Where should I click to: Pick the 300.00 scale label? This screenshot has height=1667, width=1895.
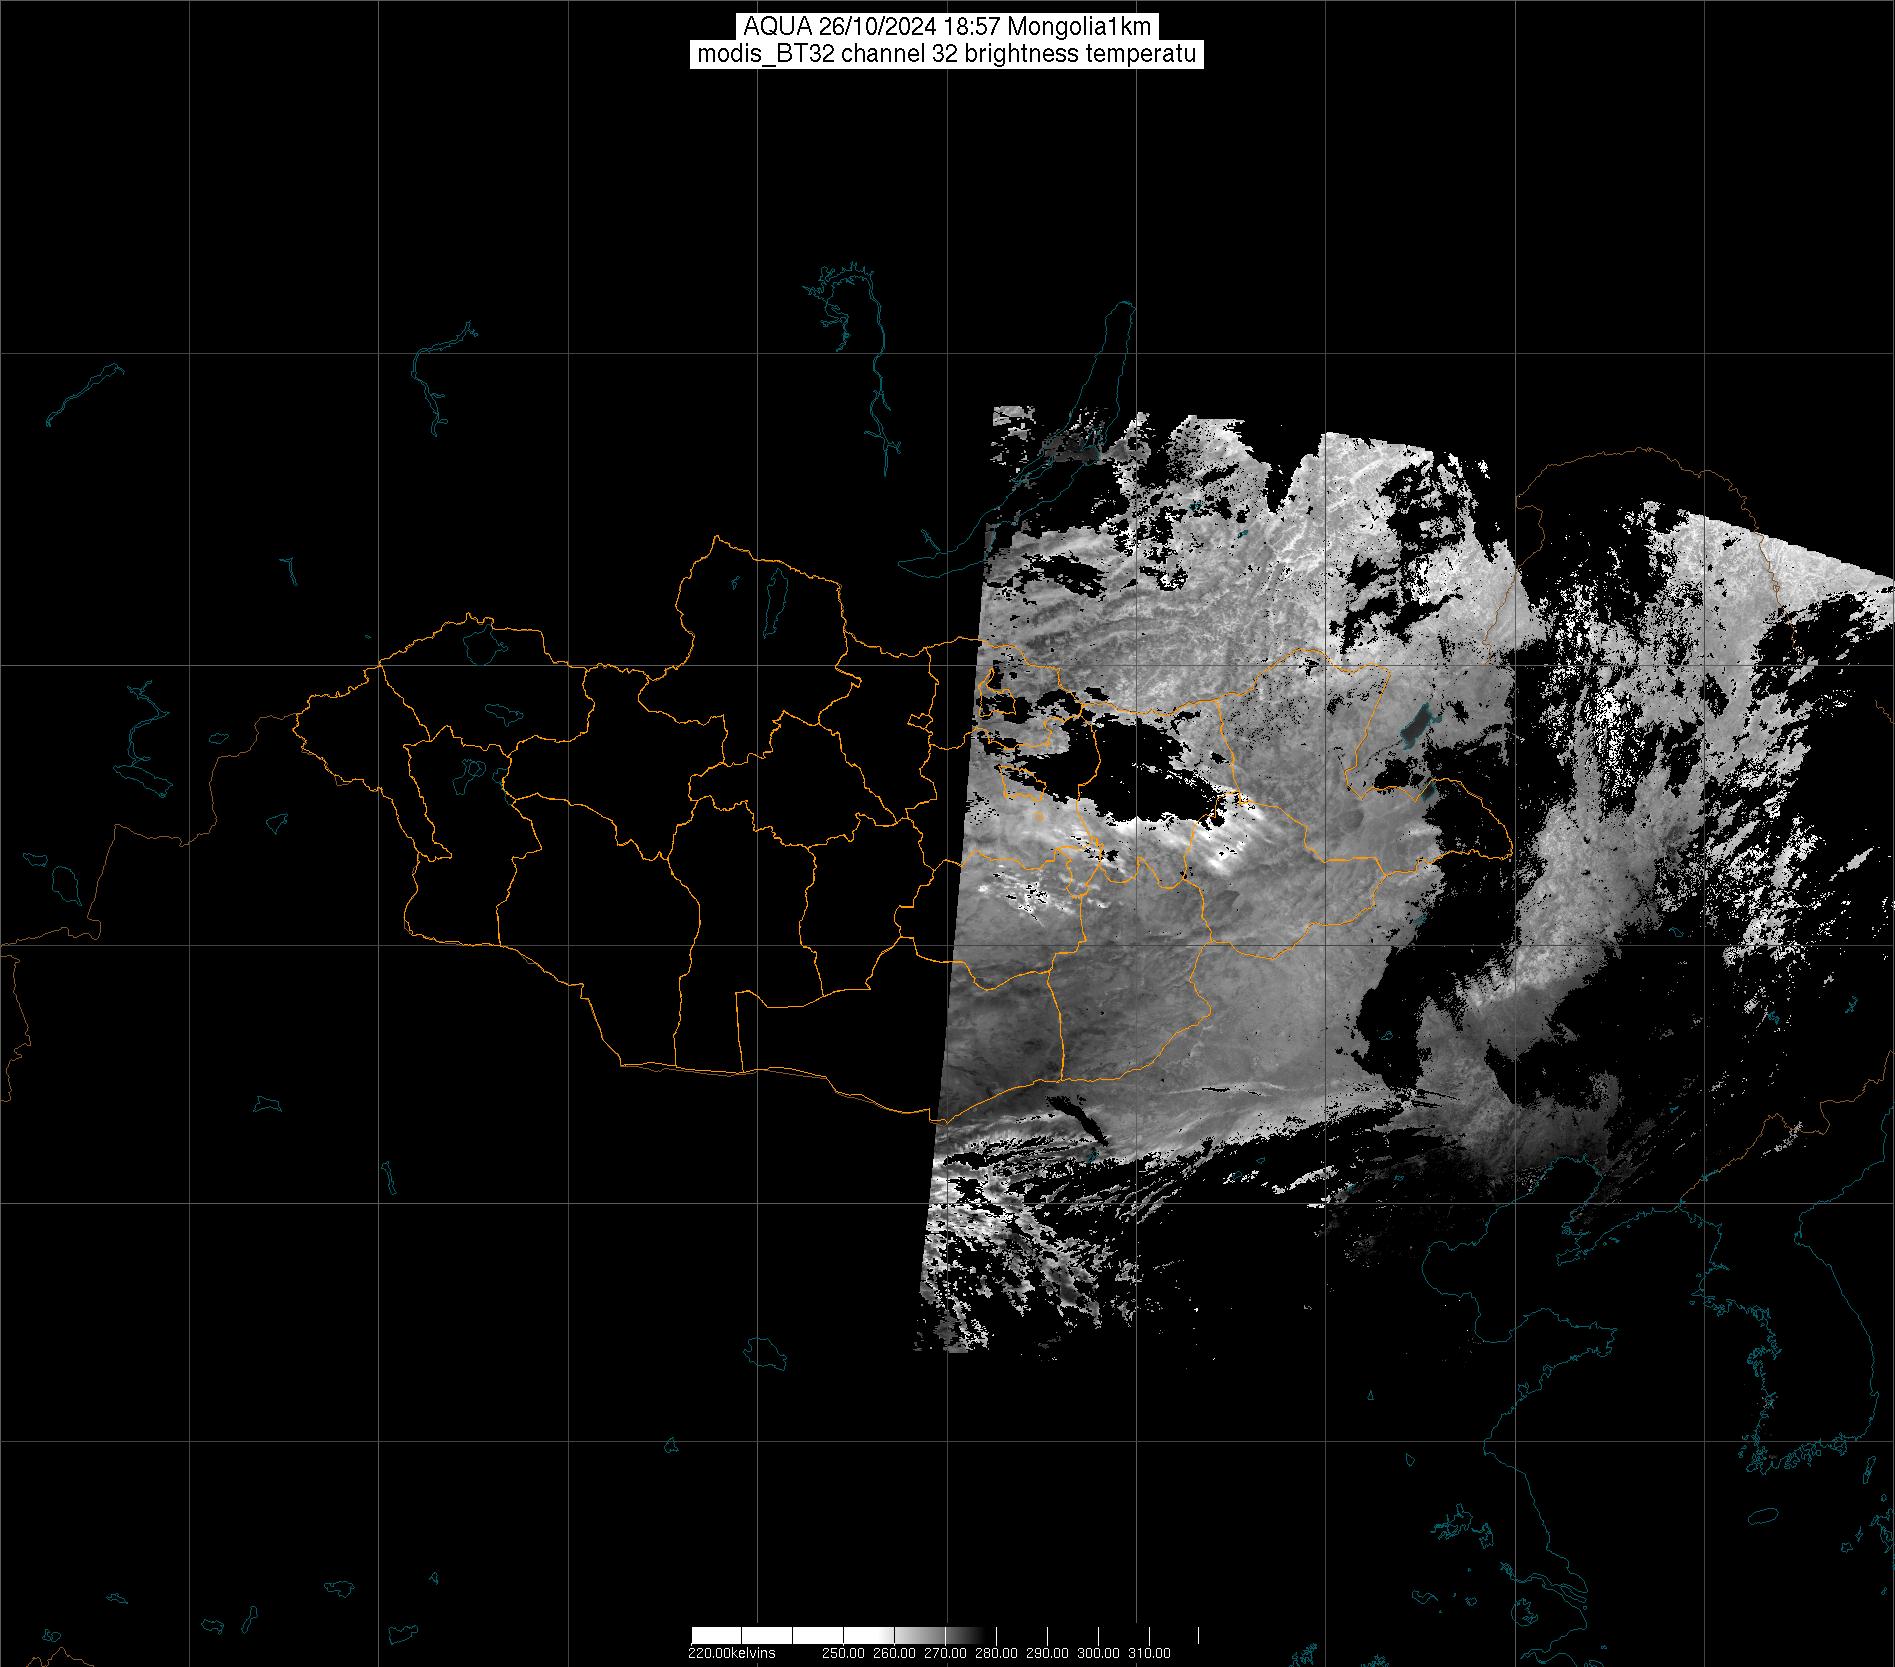(1099, 1652)
